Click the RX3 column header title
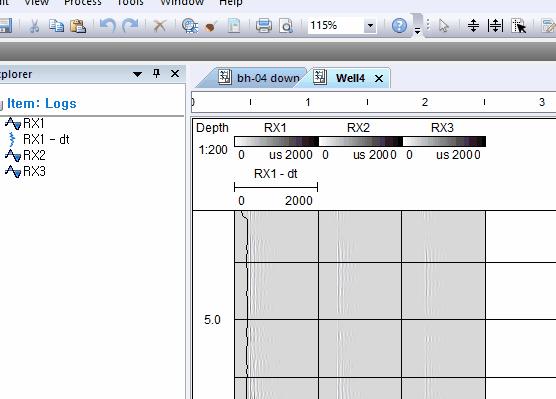 click(x=442, y=128)
